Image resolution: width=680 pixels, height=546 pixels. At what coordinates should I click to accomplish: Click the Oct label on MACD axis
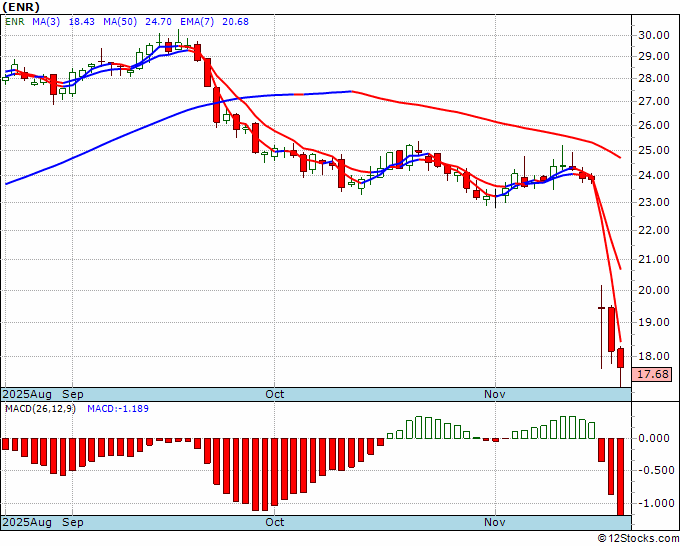(x=275, y=522)
